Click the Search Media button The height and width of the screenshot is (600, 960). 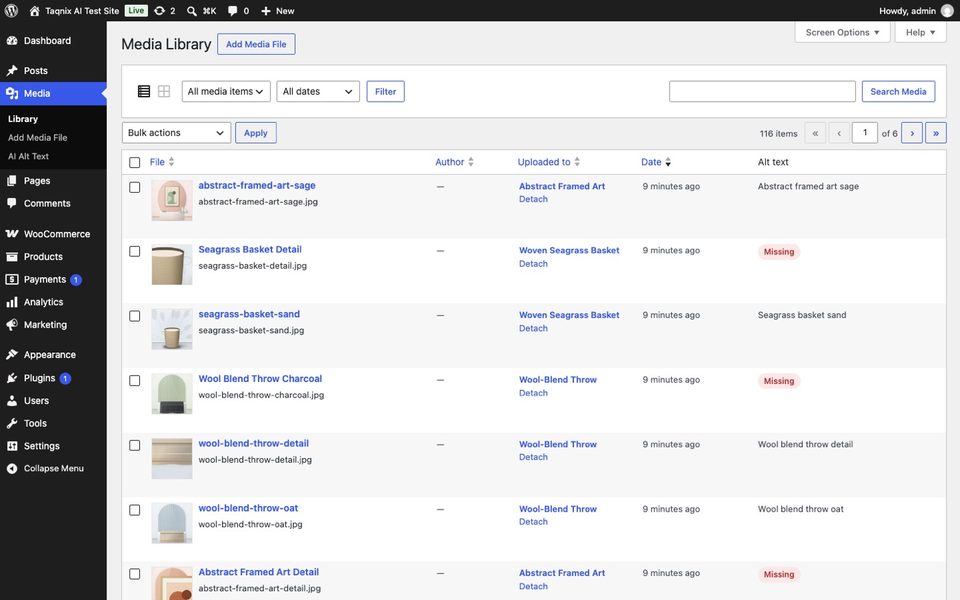[898, 91]
